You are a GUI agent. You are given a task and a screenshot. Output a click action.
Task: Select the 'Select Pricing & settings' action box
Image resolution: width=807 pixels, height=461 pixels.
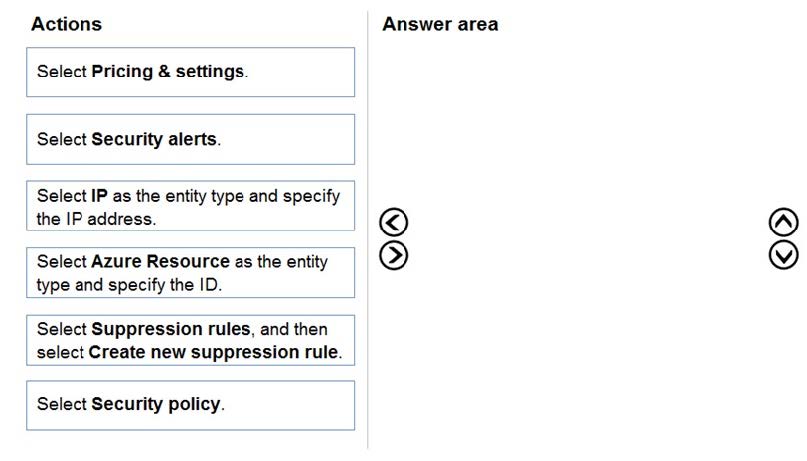(190, 72)
